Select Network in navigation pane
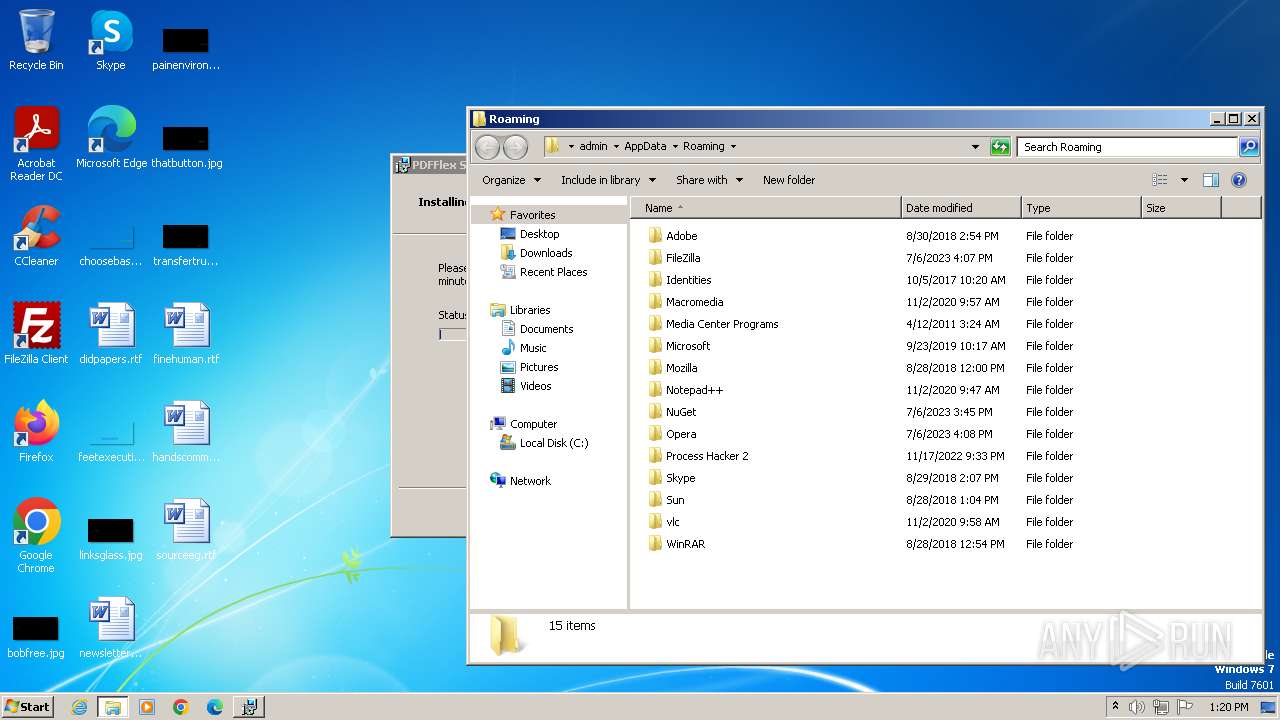The width and height of the screenshot is (1280, 720). coord(530,481)
